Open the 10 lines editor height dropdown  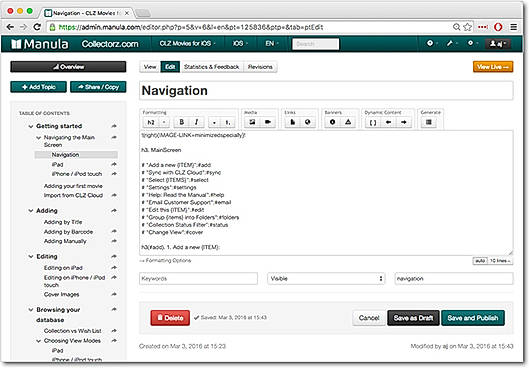pyautogui.click(x=500, y=261)
